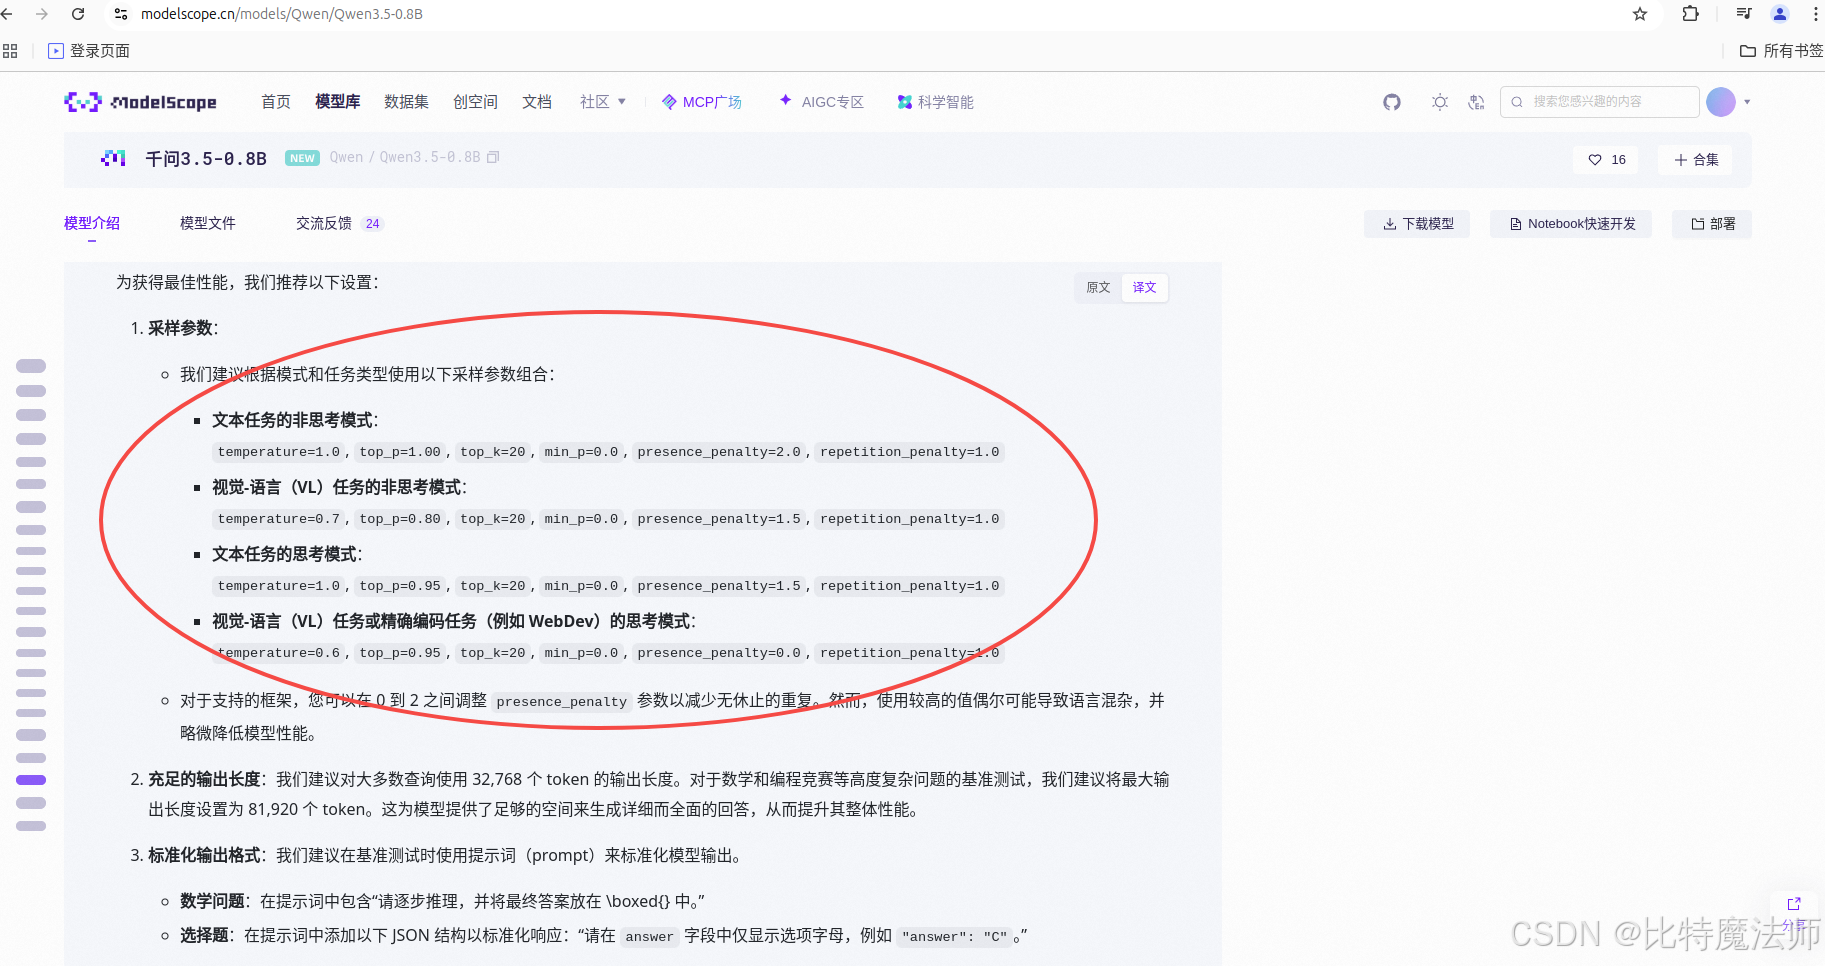Image resolution: width=1825 pixels, height=966 pixels.
Task: Click the heading 文本任务的非思考模式
Action: point(293,420)
